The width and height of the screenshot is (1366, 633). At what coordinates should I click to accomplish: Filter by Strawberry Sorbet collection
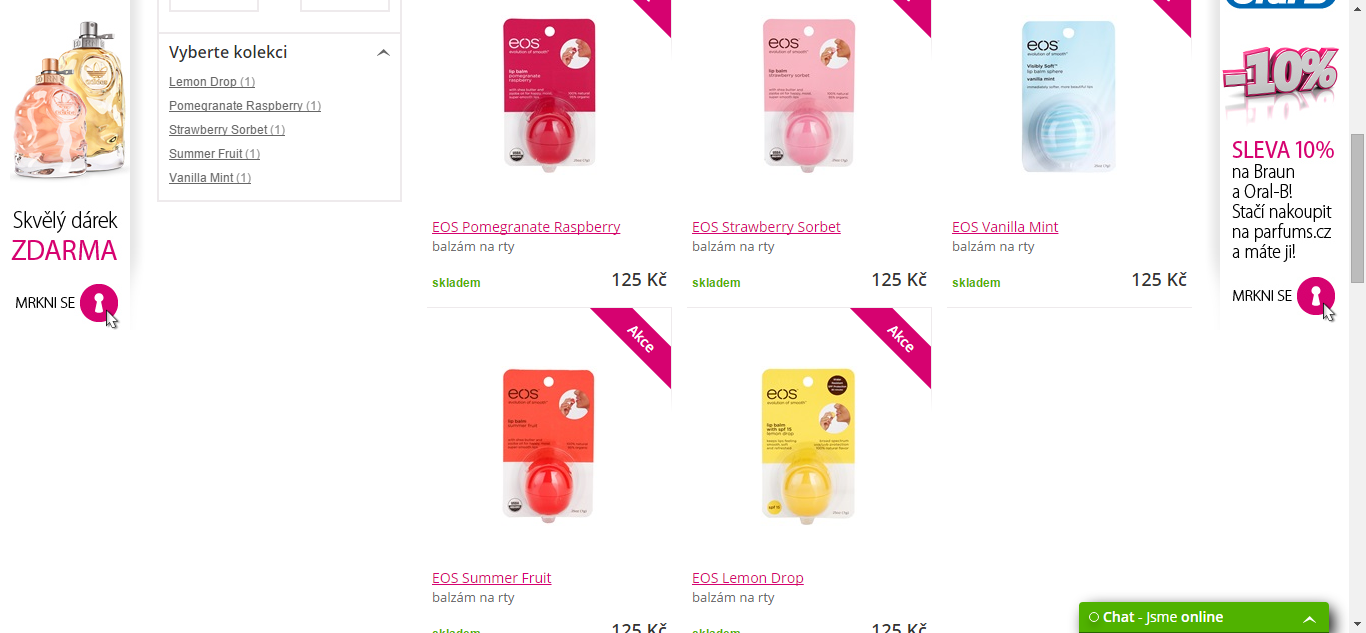(227, 130)
